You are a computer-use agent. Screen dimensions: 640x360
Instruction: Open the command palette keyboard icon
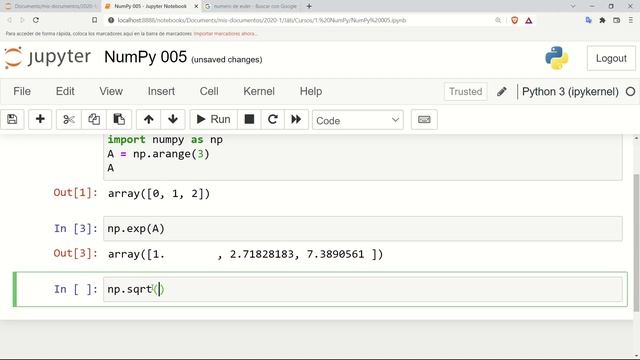[x=424, y=120]
